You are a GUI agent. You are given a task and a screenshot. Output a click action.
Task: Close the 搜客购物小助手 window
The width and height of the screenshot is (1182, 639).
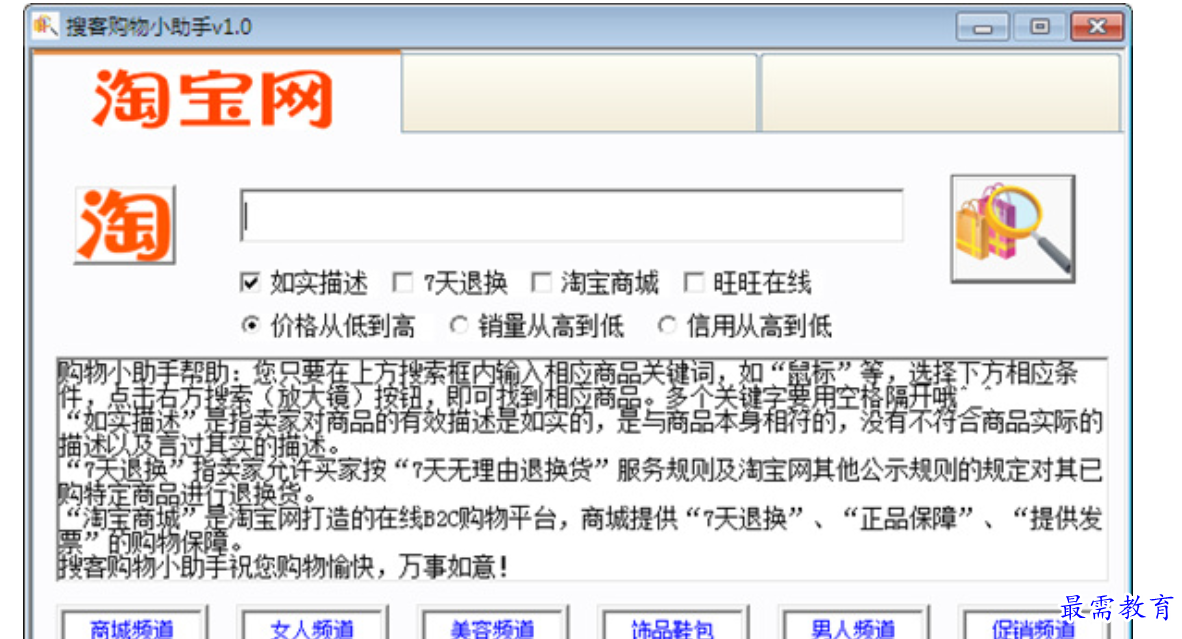coord(1097,28)
